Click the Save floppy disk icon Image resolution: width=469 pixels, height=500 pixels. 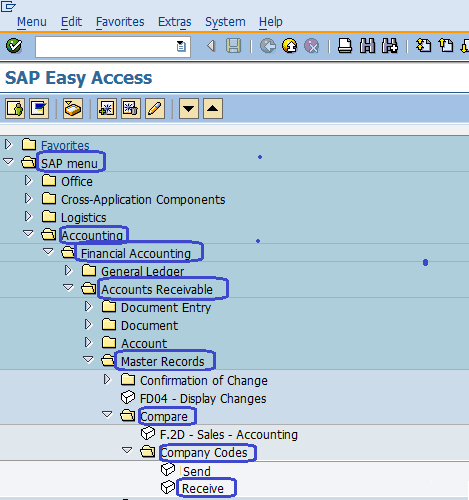[233, 46]
